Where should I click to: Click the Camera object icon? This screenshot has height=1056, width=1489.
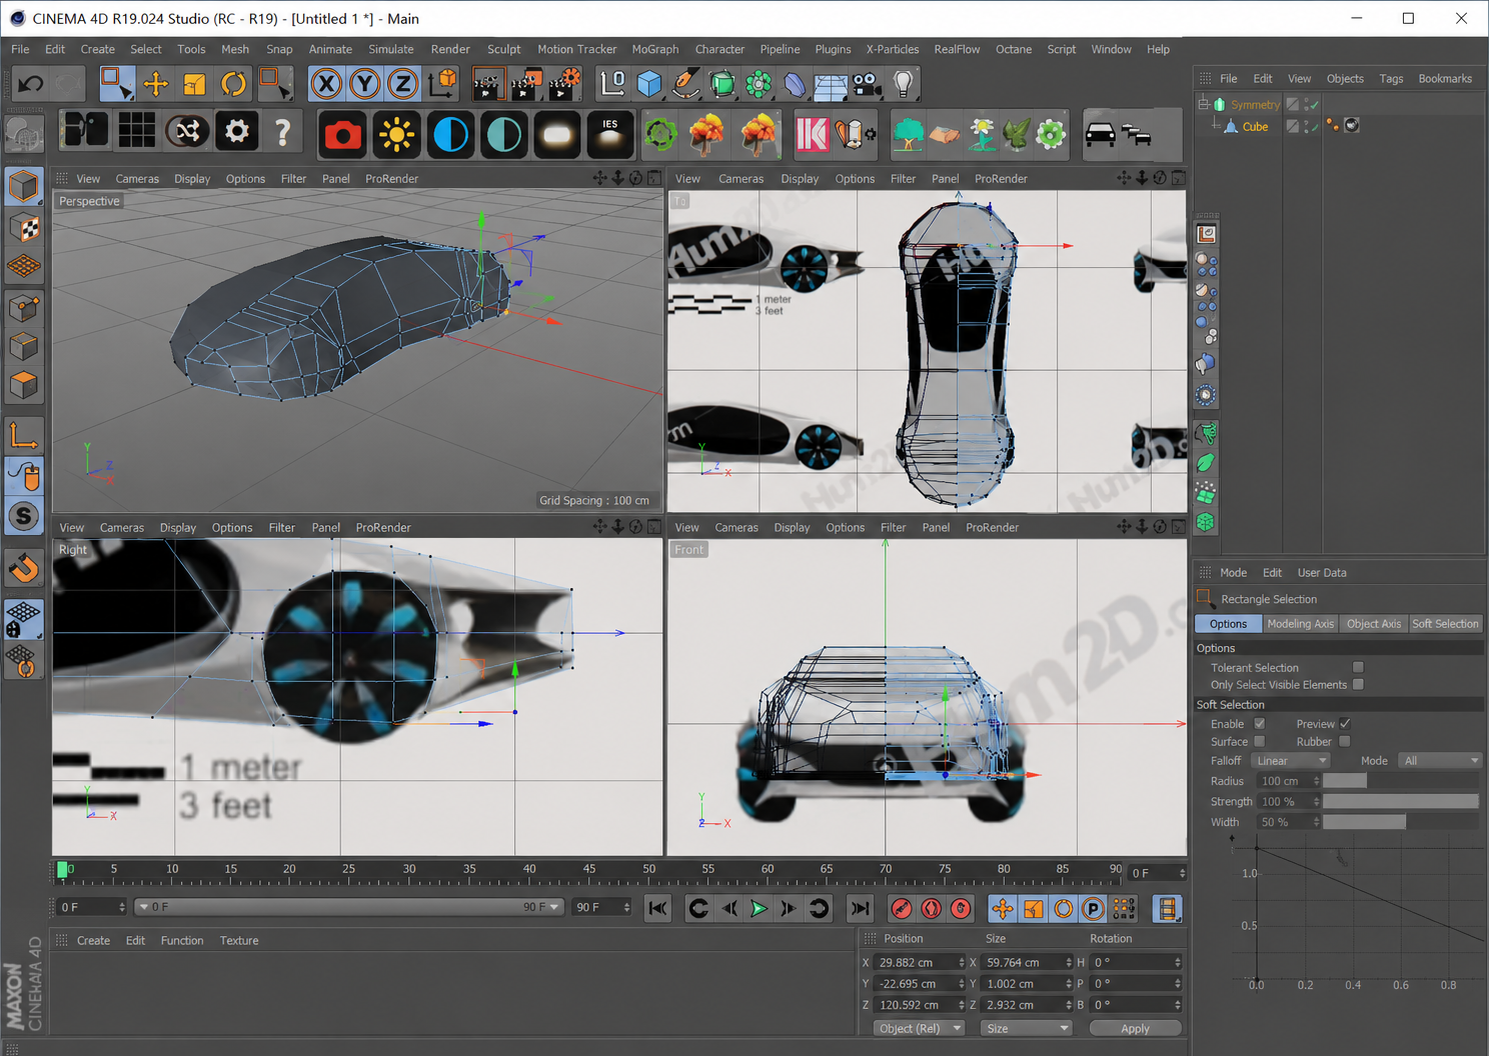coord(867,84)
